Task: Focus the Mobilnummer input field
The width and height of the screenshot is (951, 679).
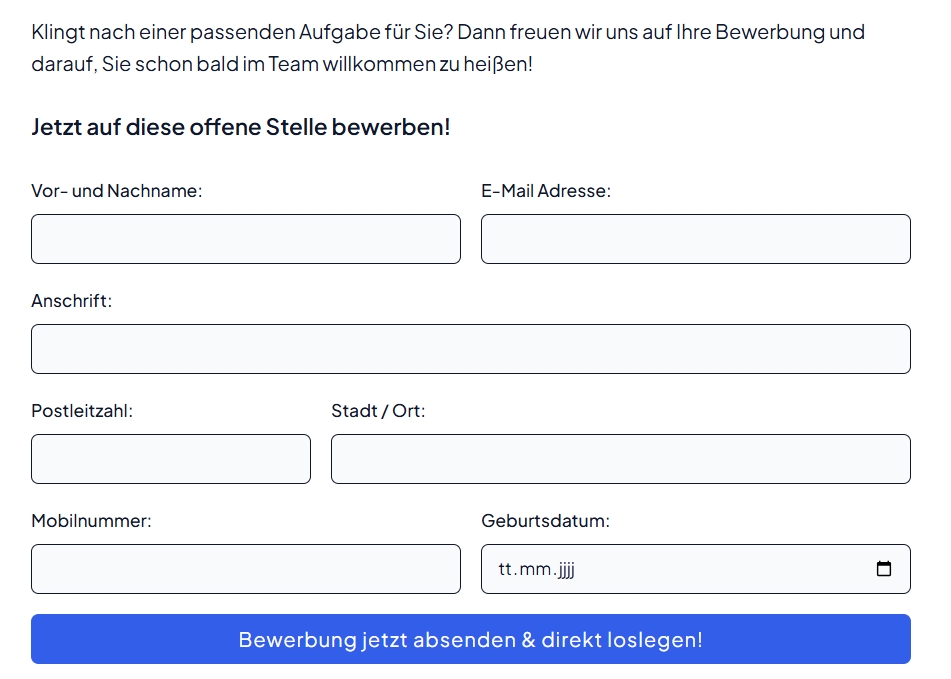Action: [246, 569]
